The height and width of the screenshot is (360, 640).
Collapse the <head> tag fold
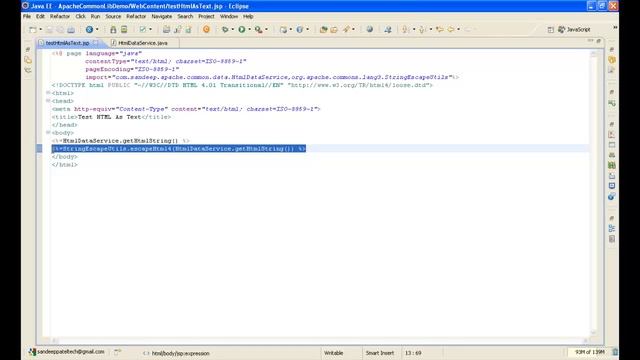[48, 101]
